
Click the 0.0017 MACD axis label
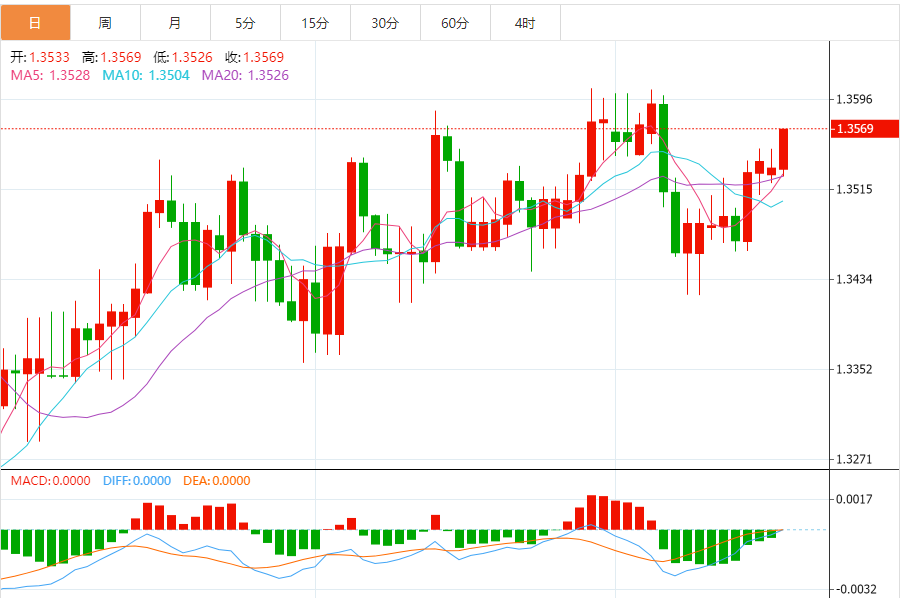855,499
